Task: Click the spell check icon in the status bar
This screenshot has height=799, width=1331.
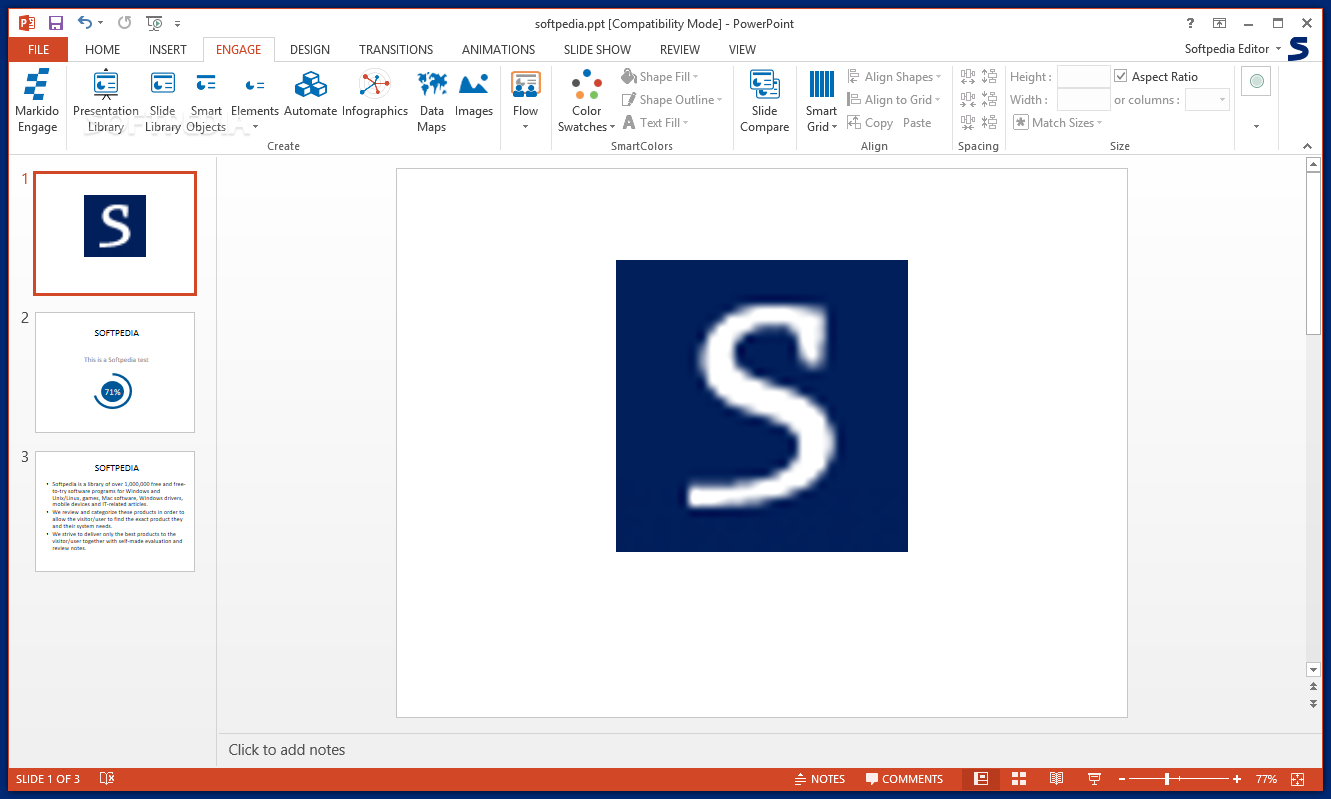Action: [108, 779]
